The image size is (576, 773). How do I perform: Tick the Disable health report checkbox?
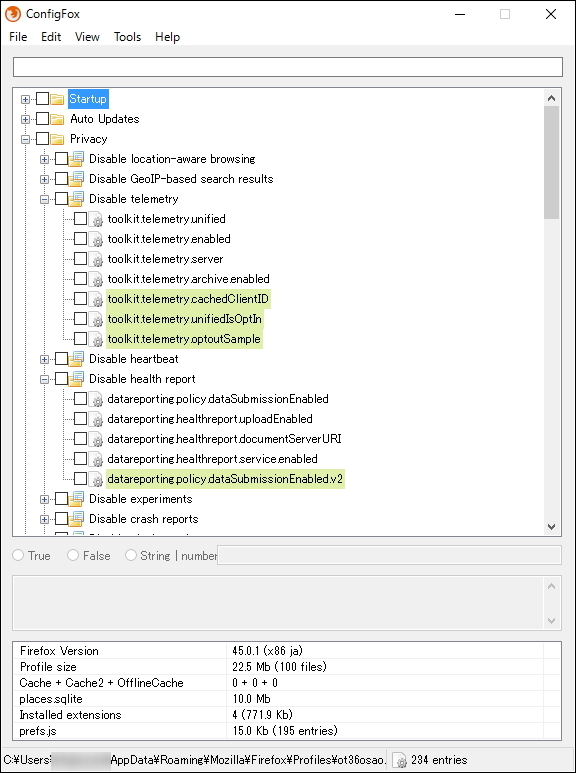click(61, 379)
